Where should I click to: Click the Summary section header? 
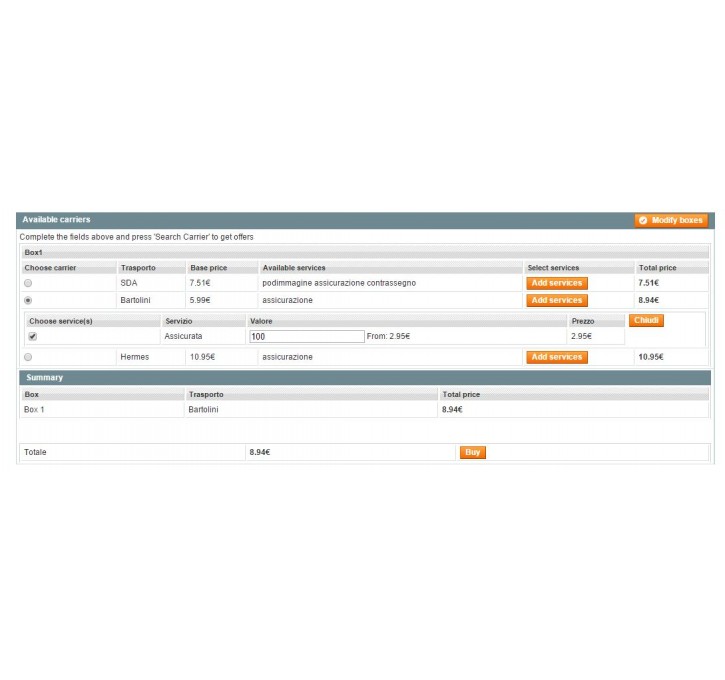pyautogui.click(x=43, y=378)
